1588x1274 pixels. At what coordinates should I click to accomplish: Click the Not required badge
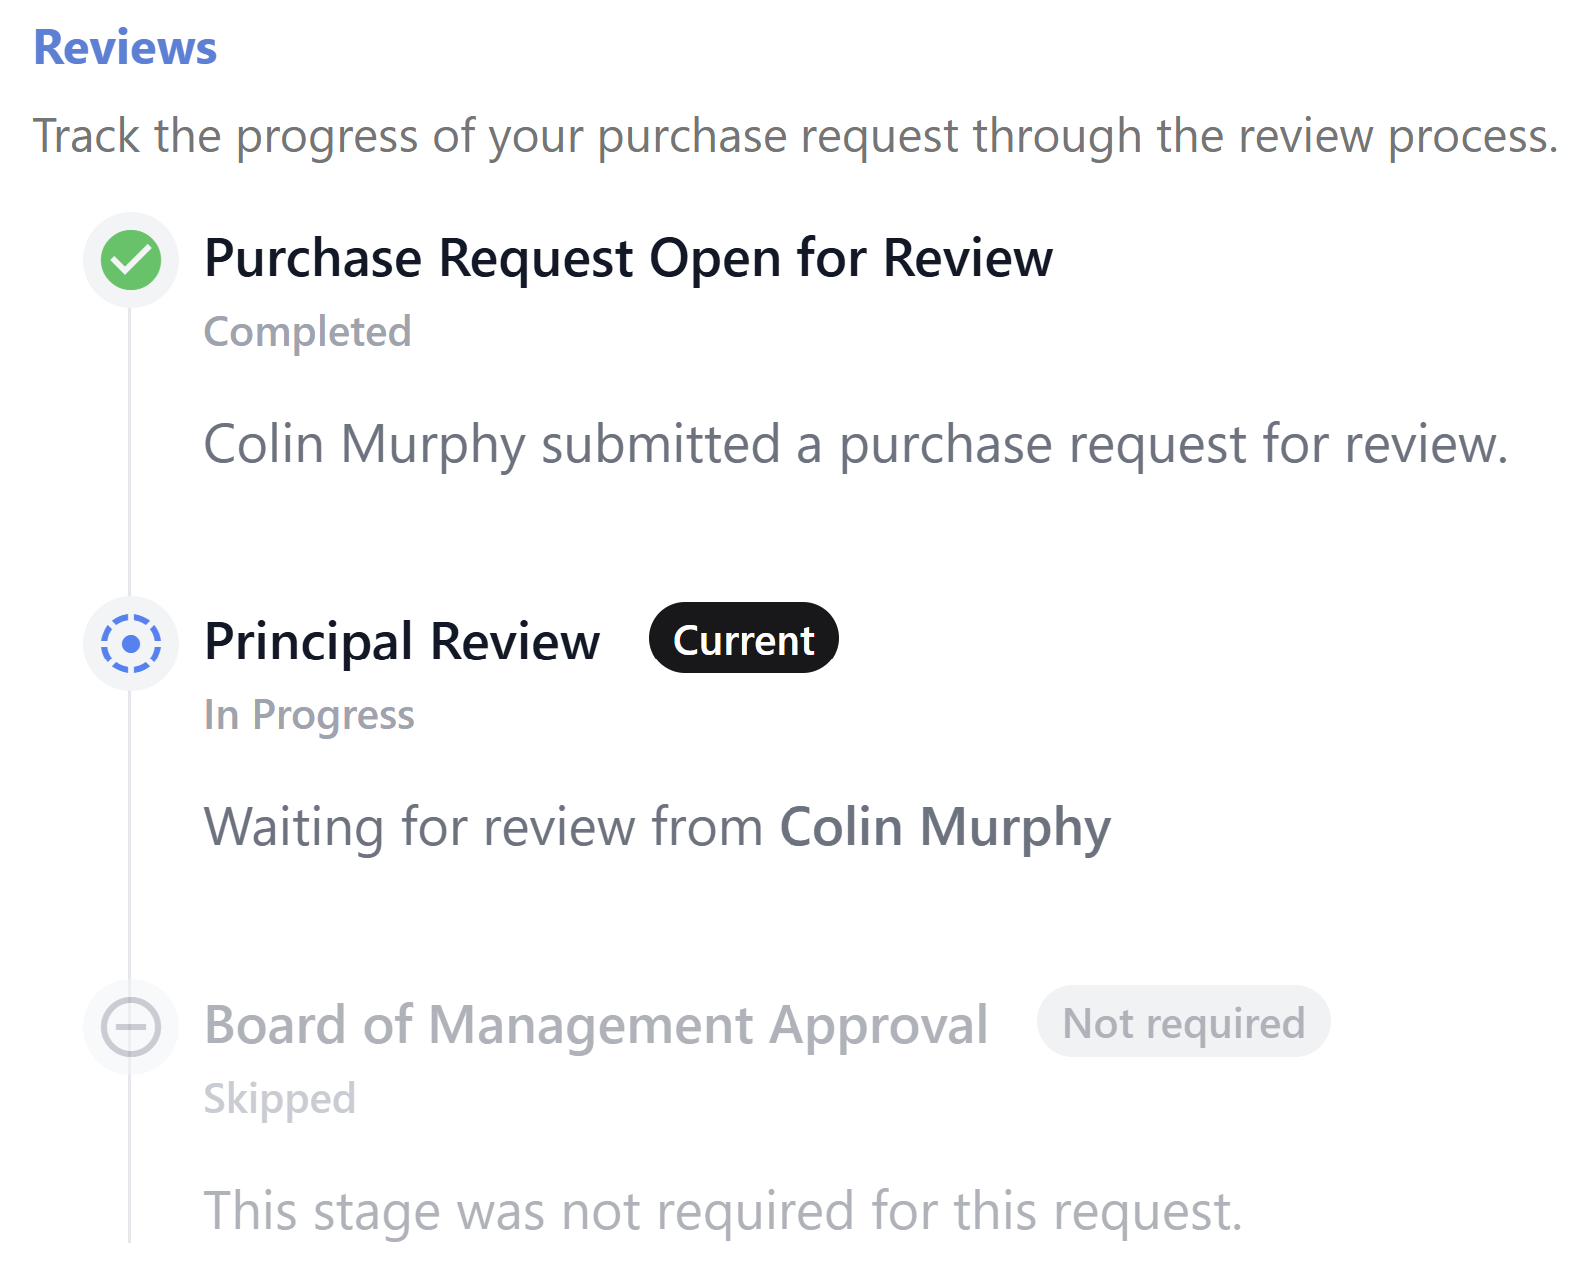tap(1183, 1021)
